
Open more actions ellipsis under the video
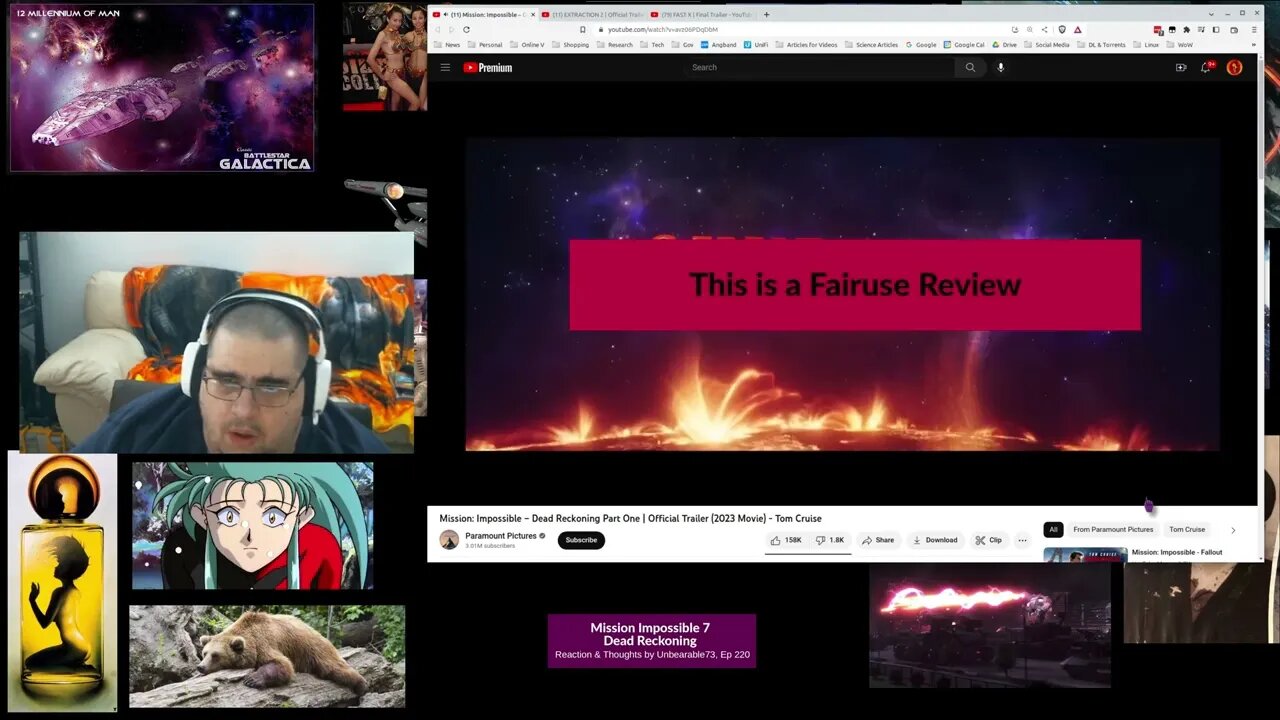pos(1022,540)
